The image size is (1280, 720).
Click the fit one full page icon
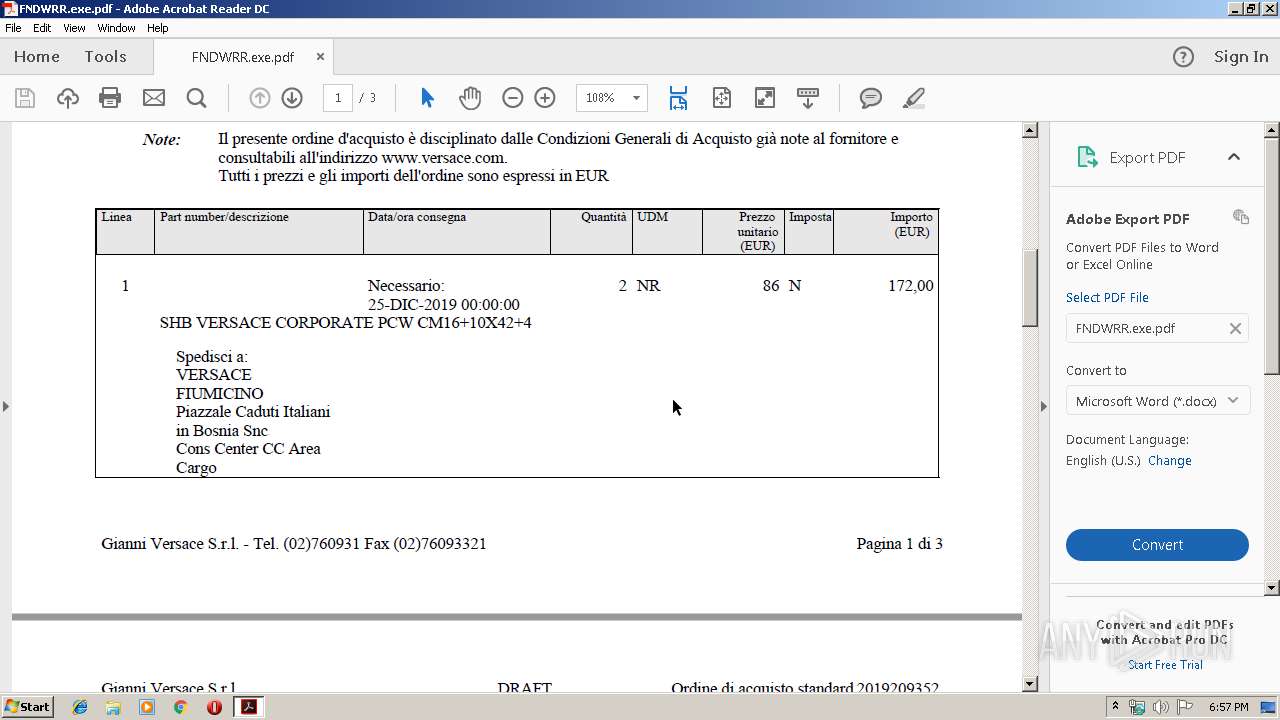click(722, 98)
